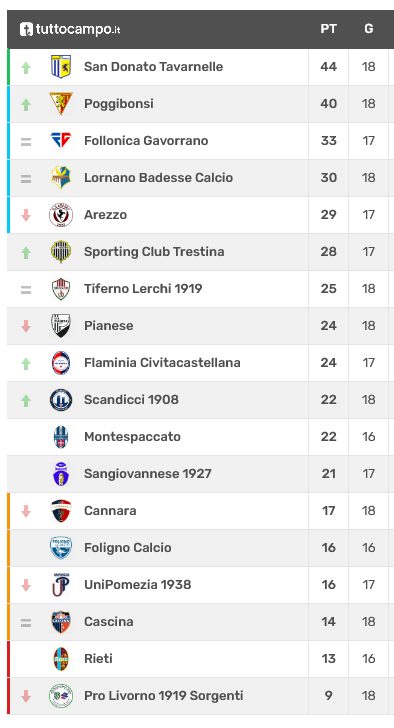394x728 pixels.
Task: Click the Foligno Calcio shield icon
Action: pos(61,547)
